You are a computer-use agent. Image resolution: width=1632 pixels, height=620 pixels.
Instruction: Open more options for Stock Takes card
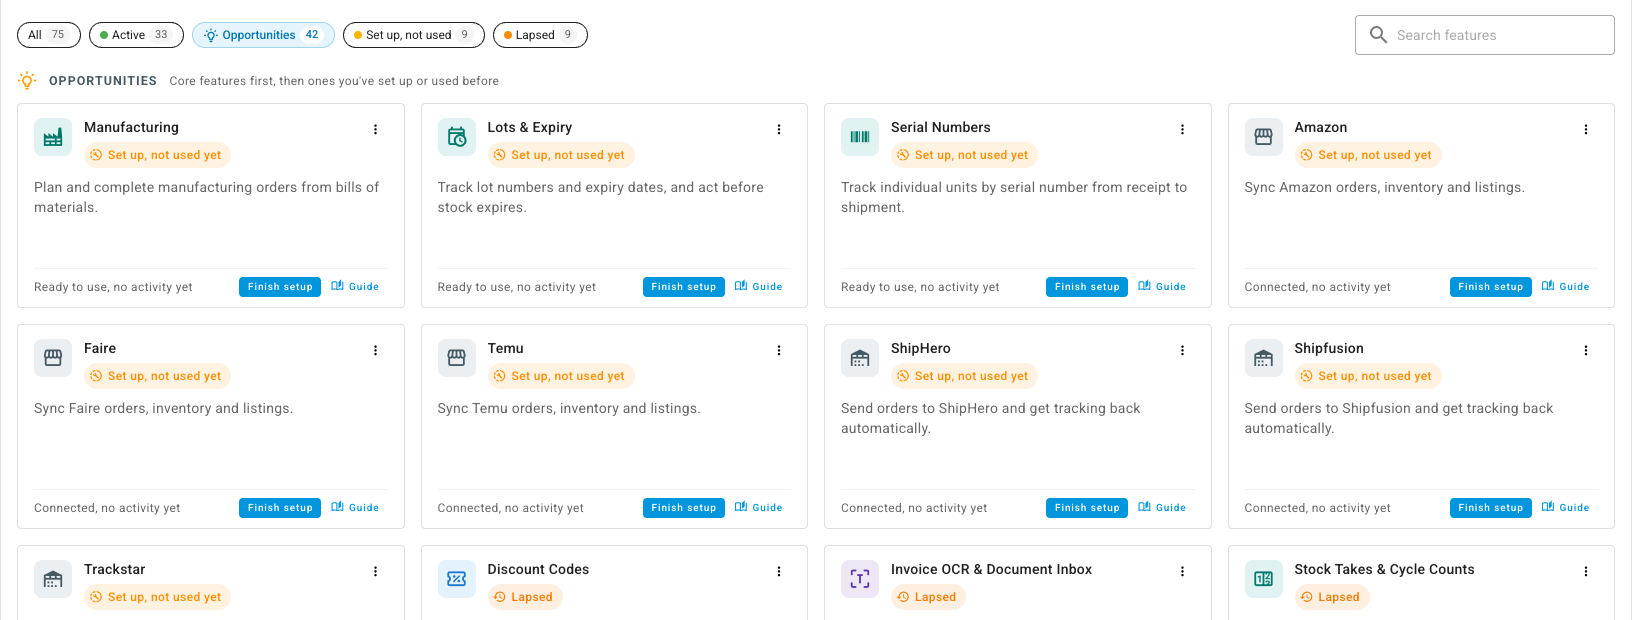click(x=1586, y=571)
